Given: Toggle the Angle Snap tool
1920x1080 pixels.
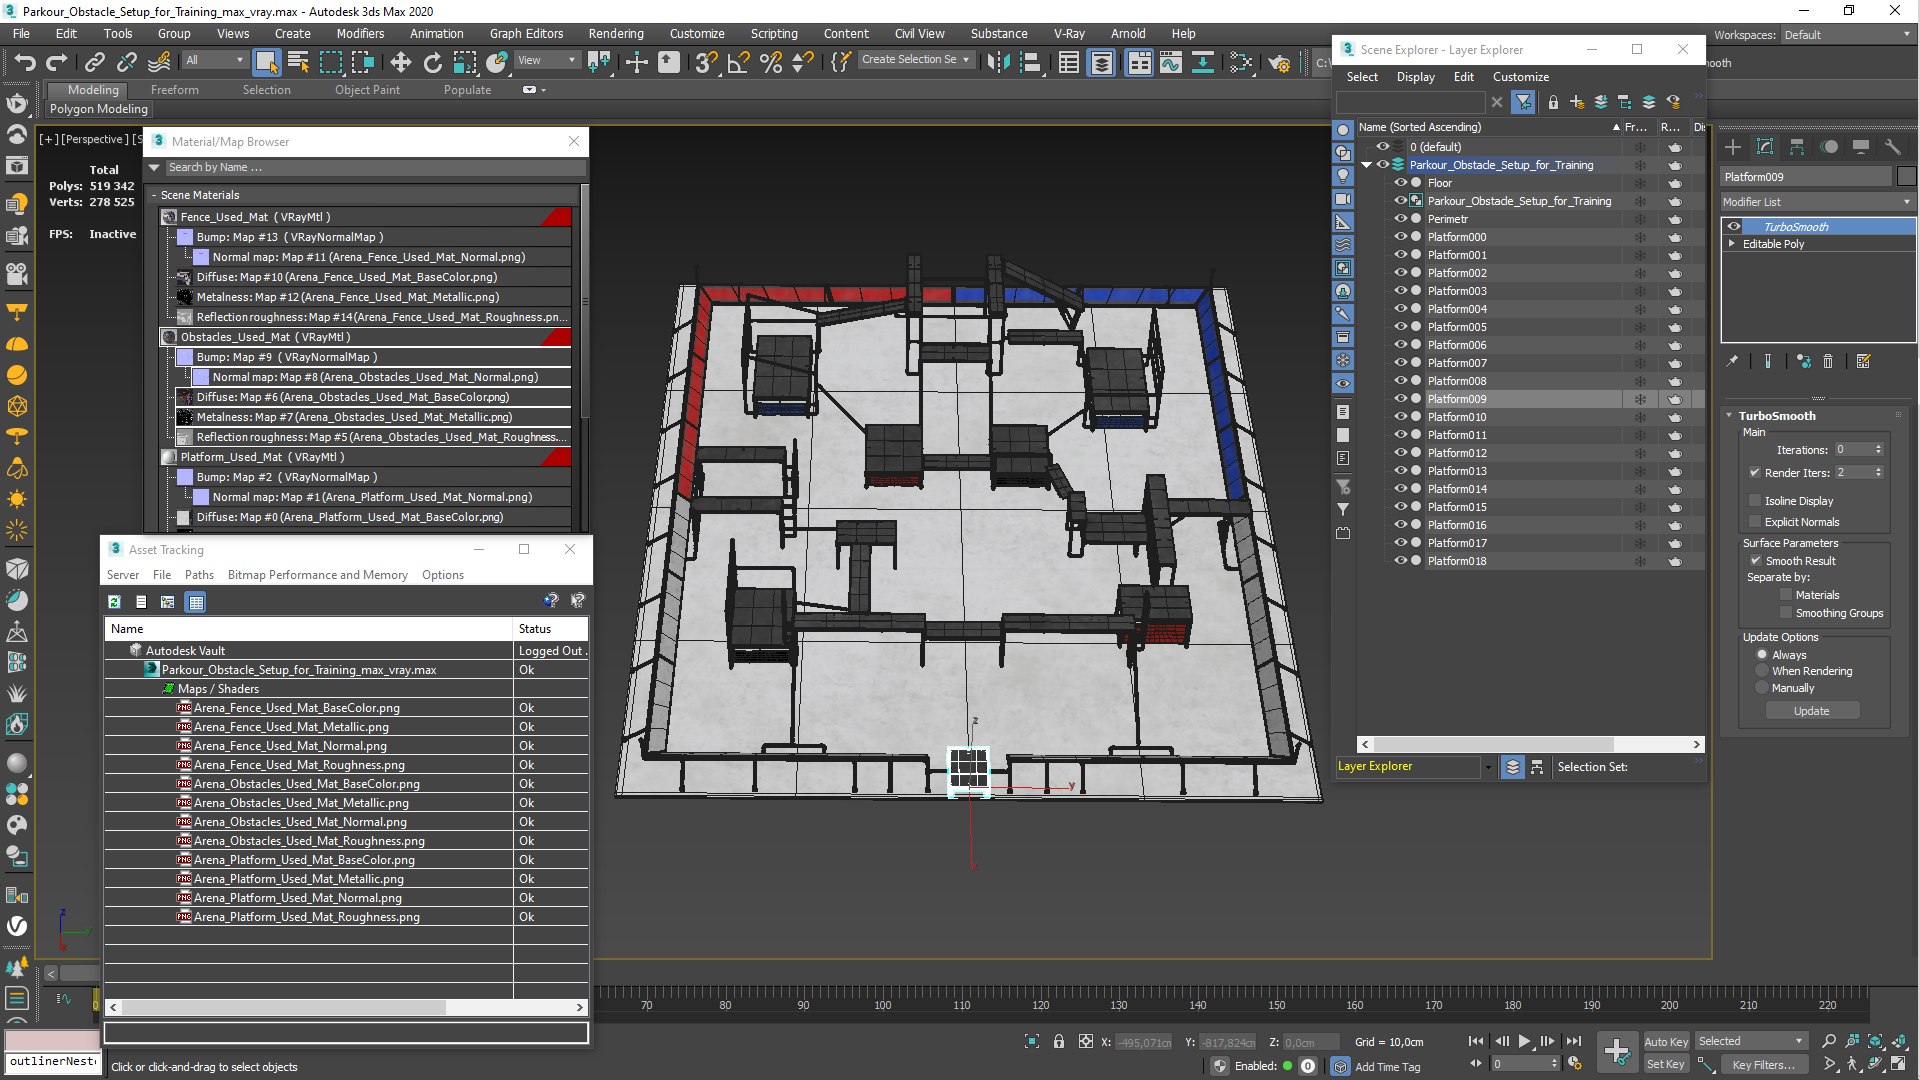Looking at the screenshot, I should pos(738,63).
